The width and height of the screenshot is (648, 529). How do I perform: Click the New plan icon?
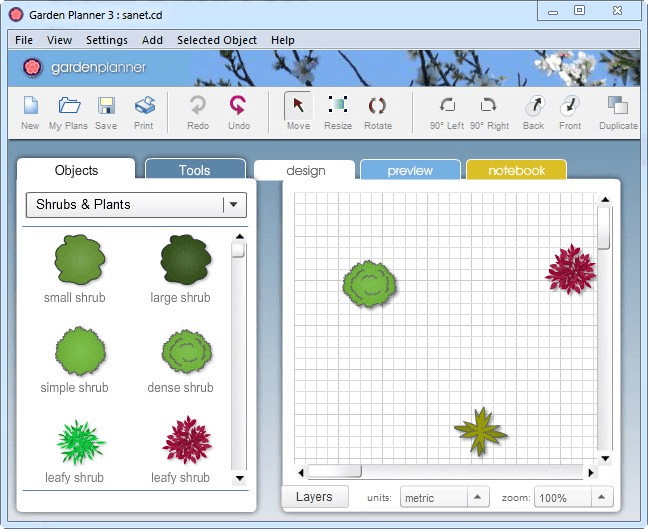click(x=30, y=106)
